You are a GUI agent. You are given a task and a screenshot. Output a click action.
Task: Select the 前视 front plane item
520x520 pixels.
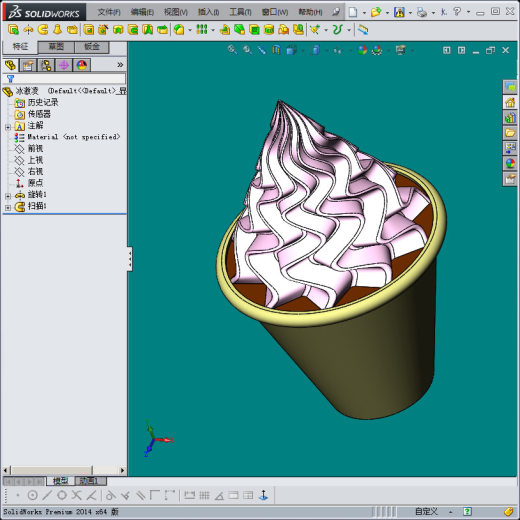[x=35, y=148]
